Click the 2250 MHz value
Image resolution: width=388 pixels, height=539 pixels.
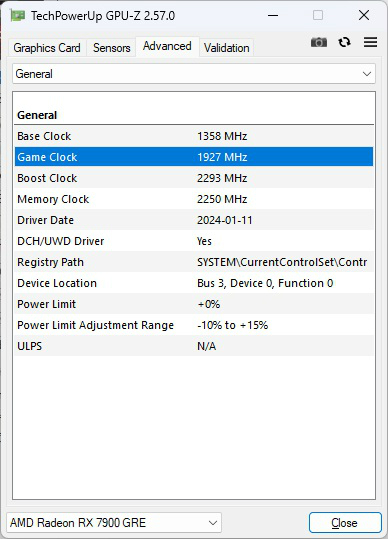point(222,199)
